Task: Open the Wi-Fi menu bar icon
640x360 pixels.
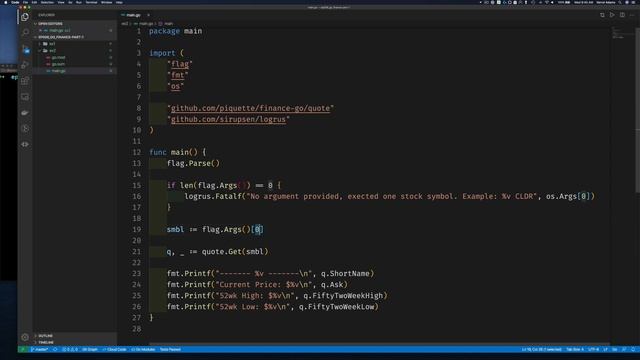Action: coord(547,2)
